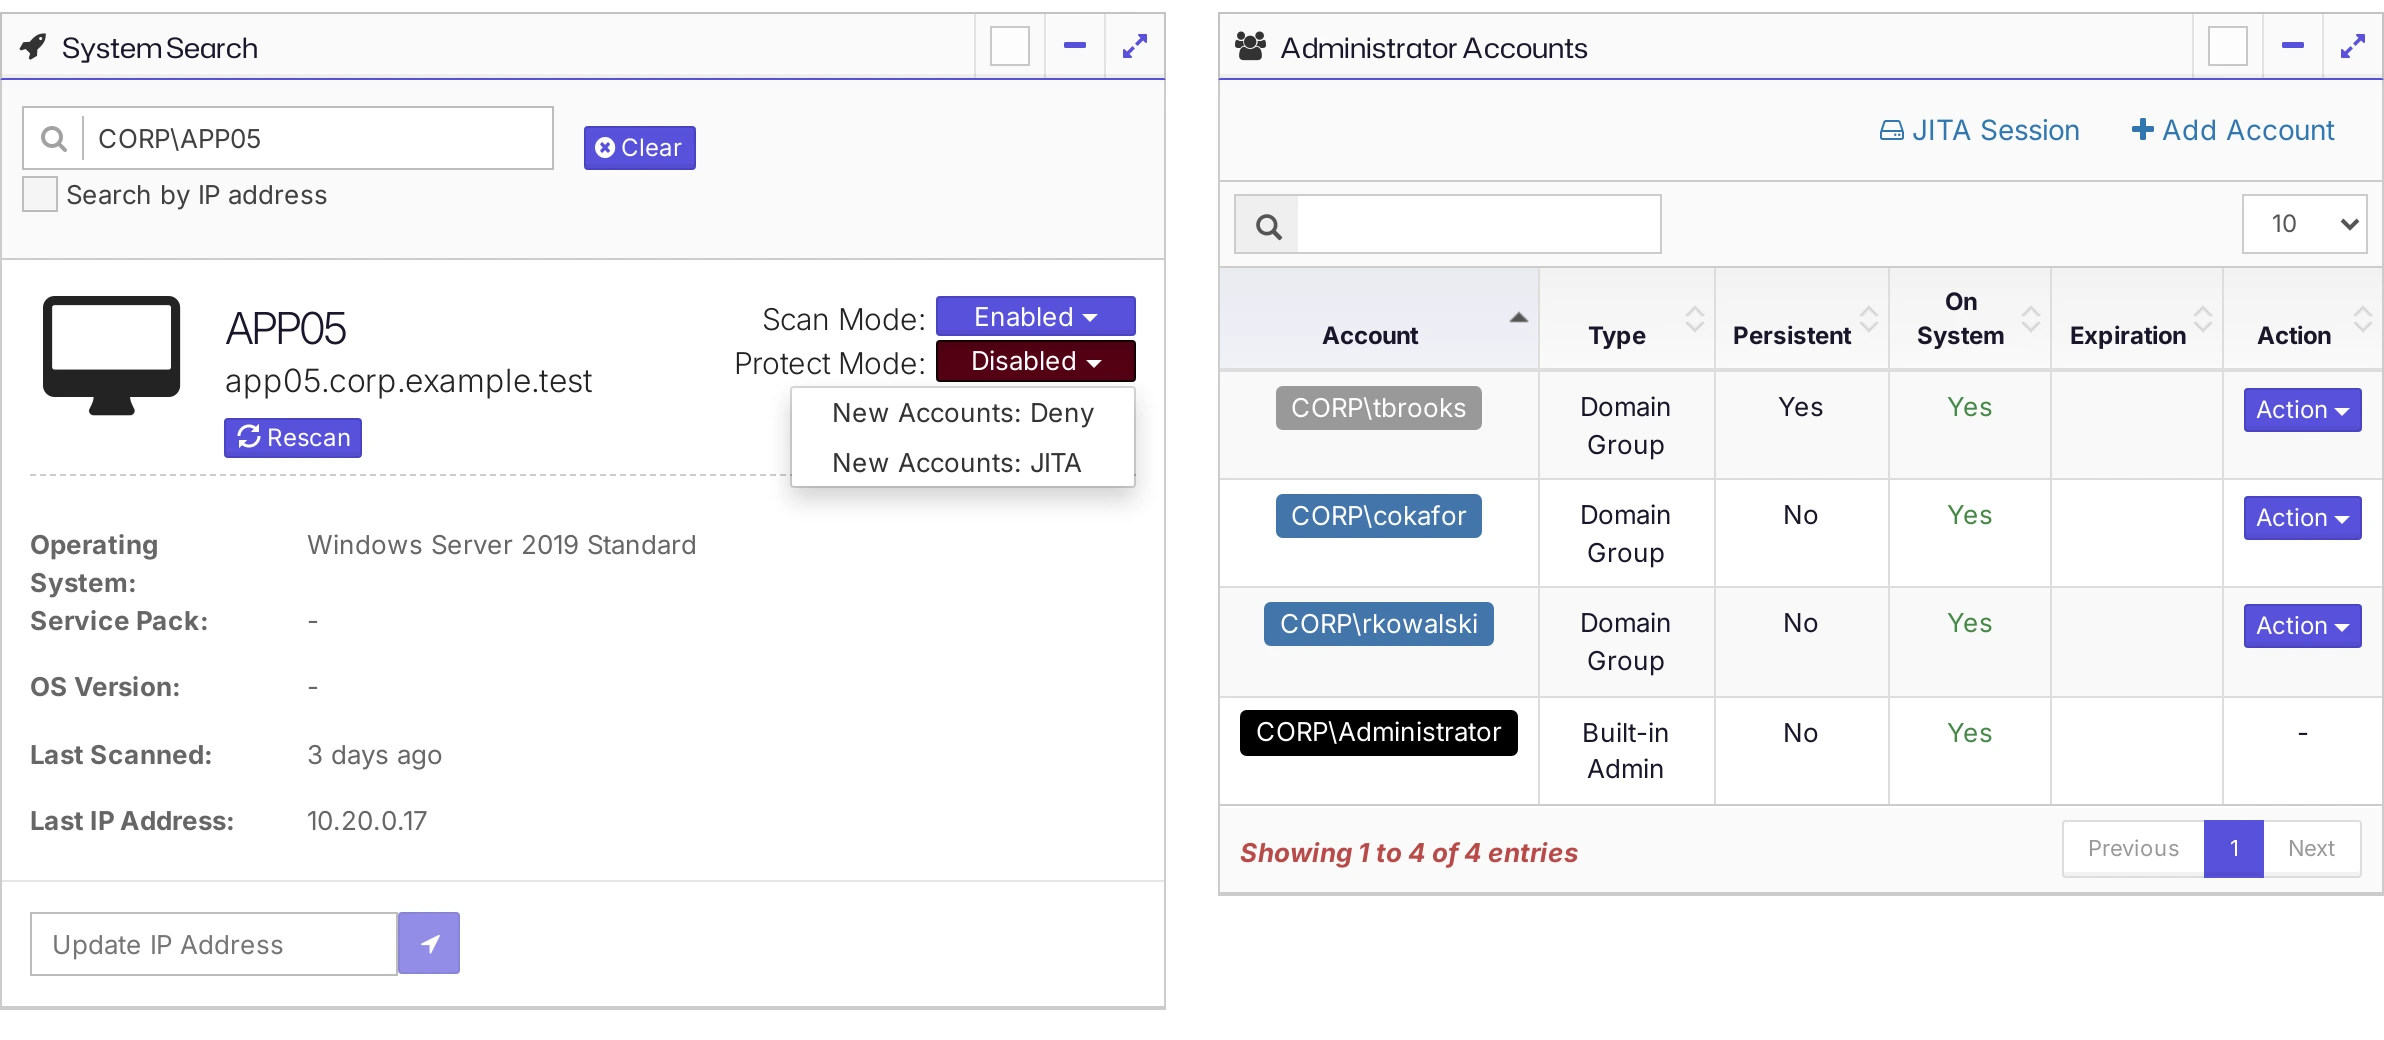2384x1040 pixels.
Task: Expand the System Search panel to fullscreen
Action: 1134,46
